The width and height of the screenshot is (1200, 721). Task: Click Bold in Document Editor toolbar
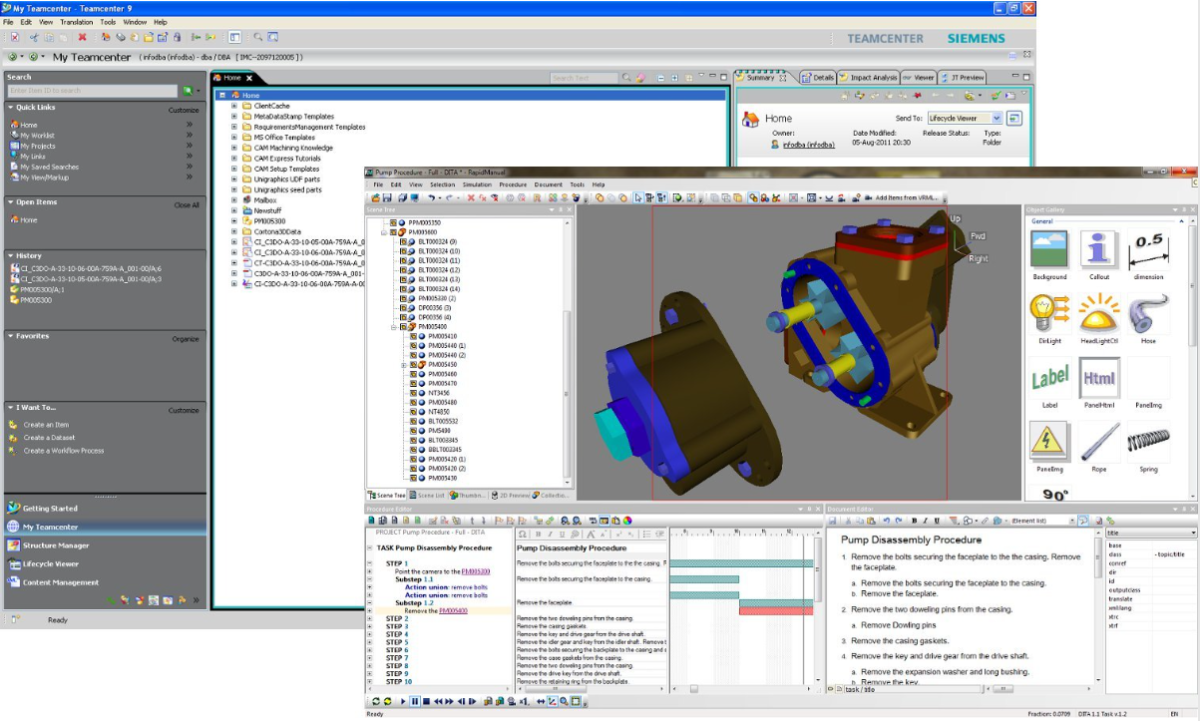913,520
